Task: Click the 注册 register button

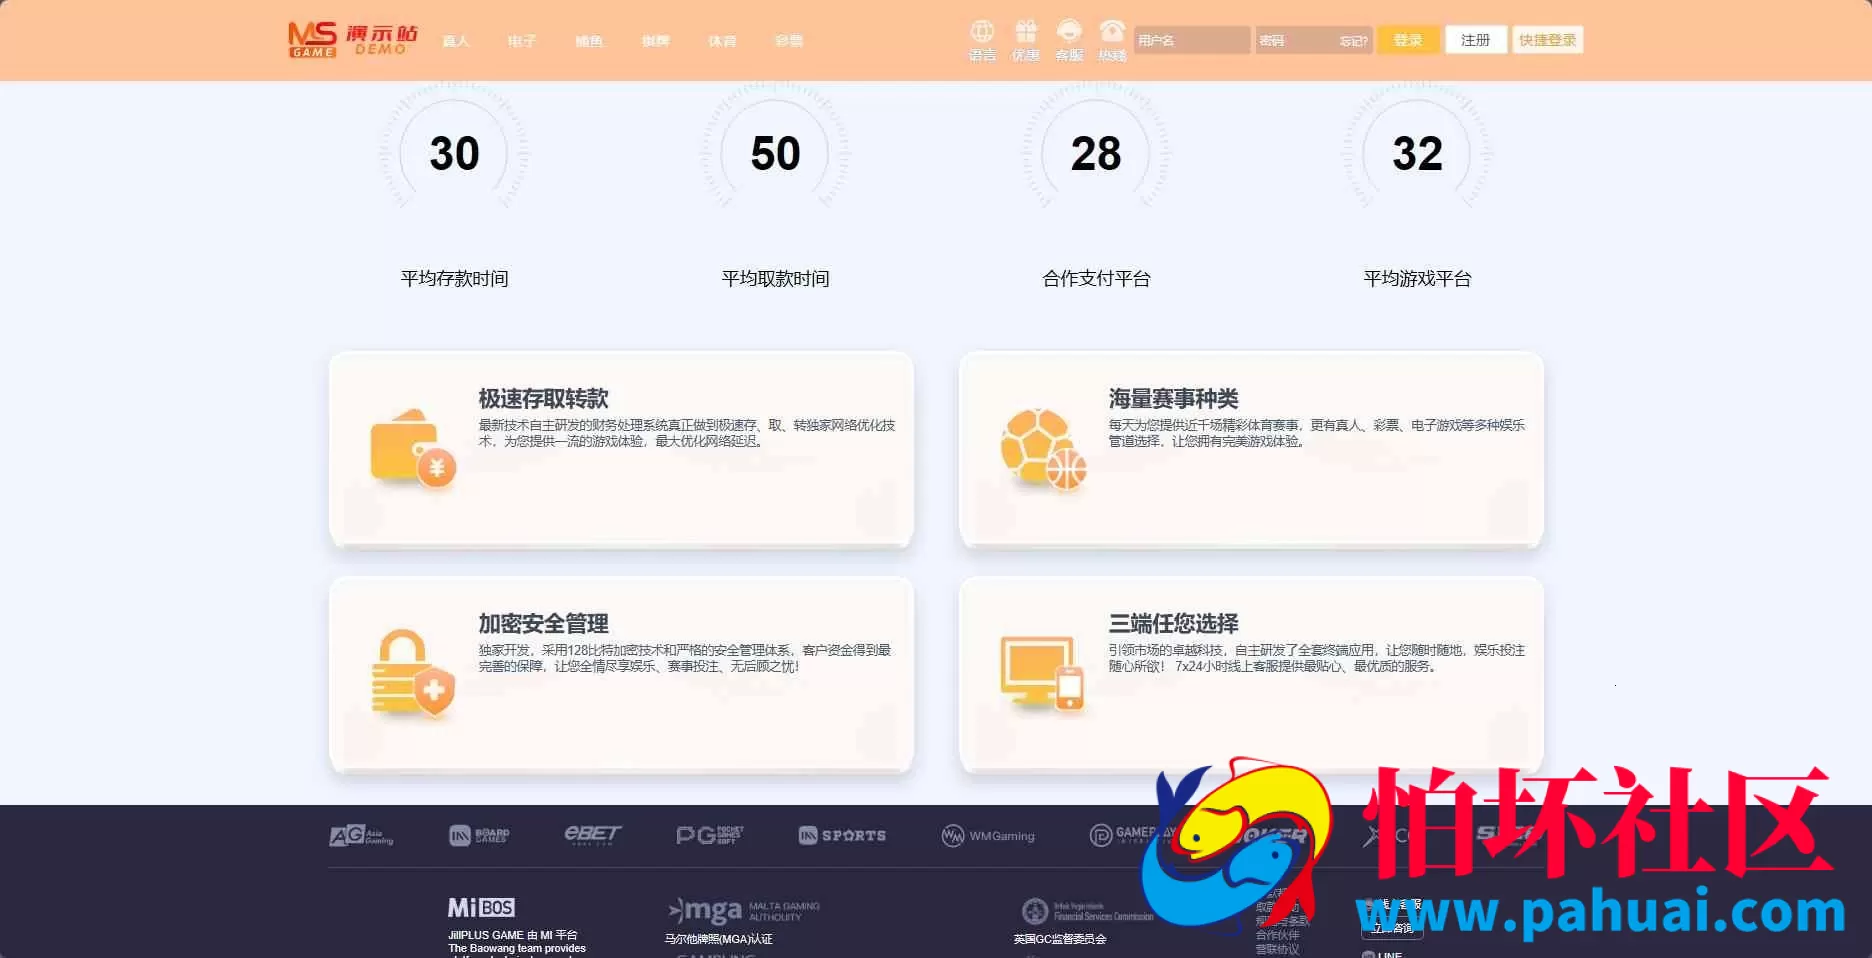Action: tap(1476, 40)
